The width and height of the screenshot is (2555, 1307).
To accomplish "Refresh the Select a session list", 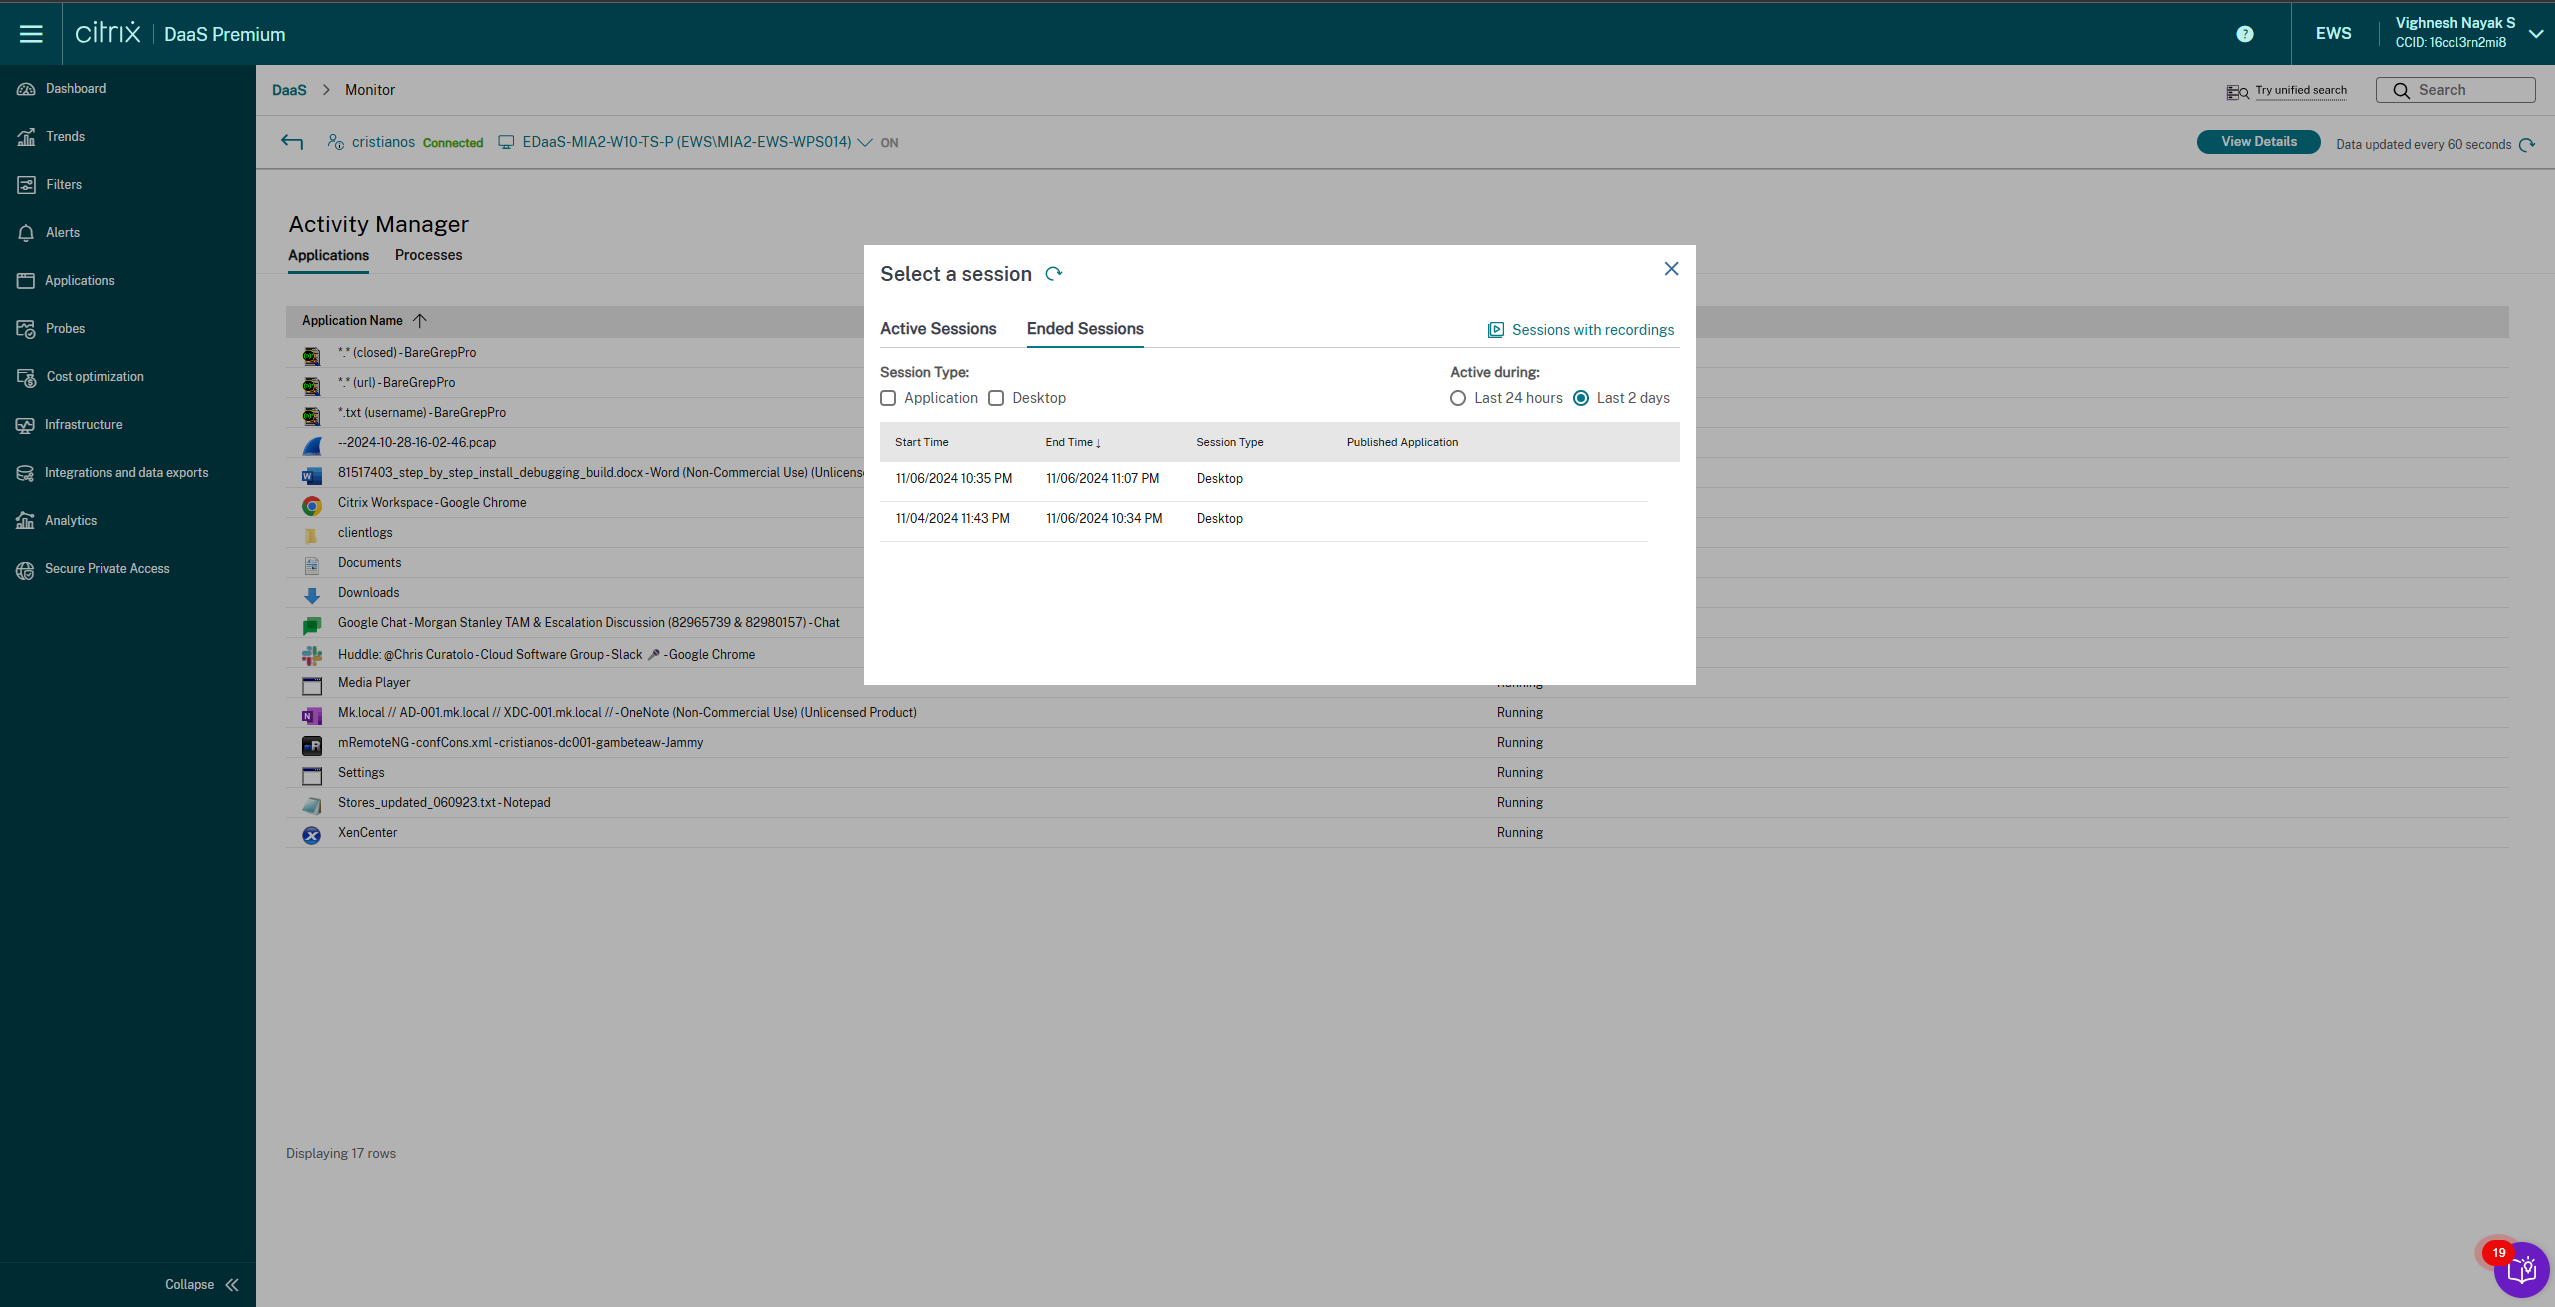I will click(x=1053, y=274).
